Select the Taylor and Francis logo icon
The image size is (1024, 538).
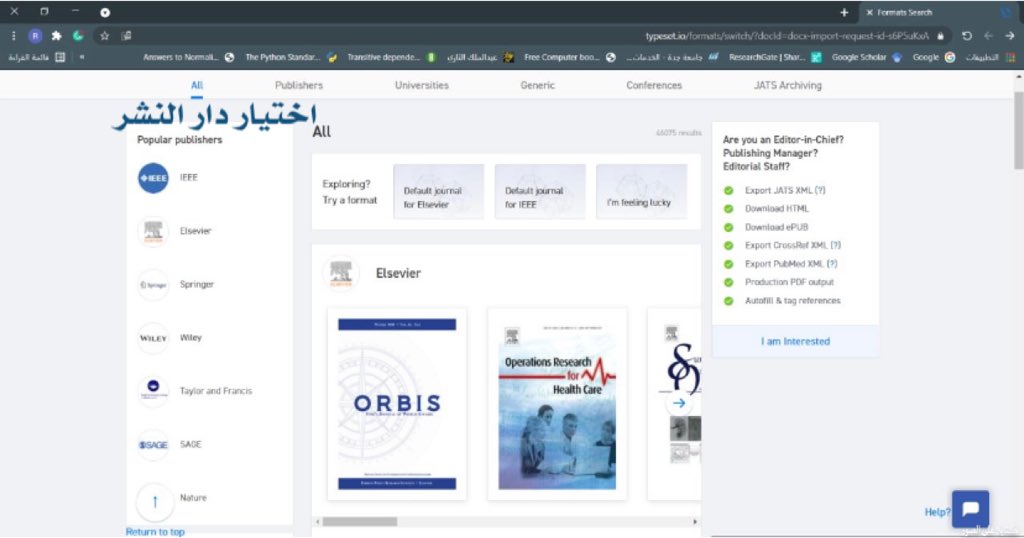tap(153, 391)
